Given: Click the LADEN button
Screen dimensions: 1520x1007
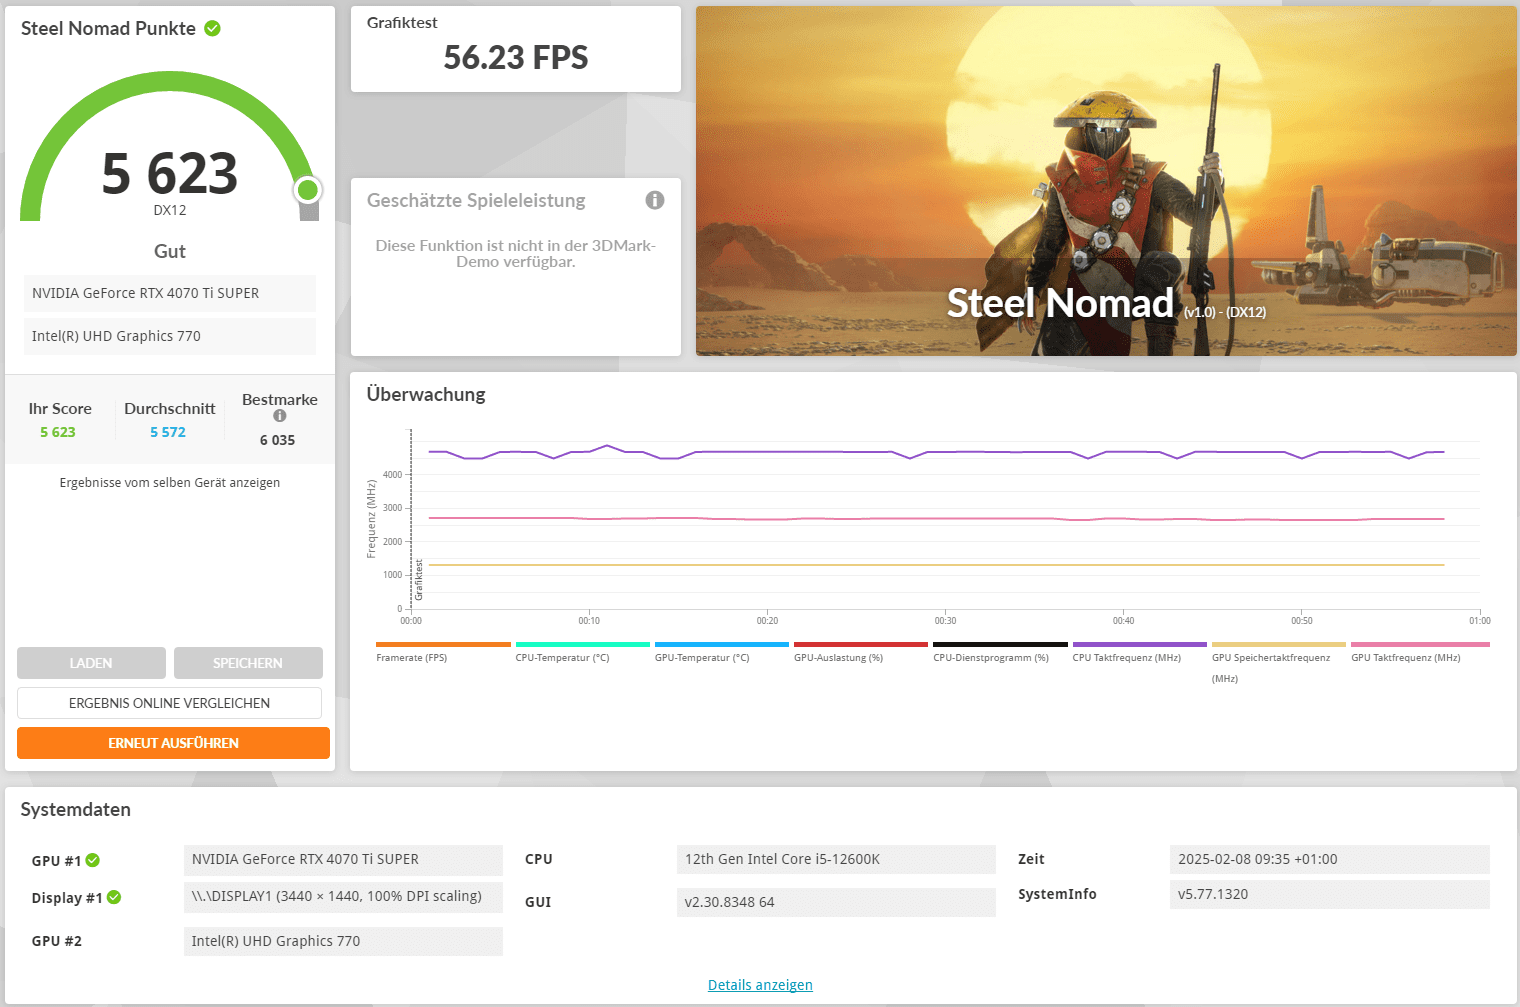Looking at the screenshot, I should click(x=91, y=663).
